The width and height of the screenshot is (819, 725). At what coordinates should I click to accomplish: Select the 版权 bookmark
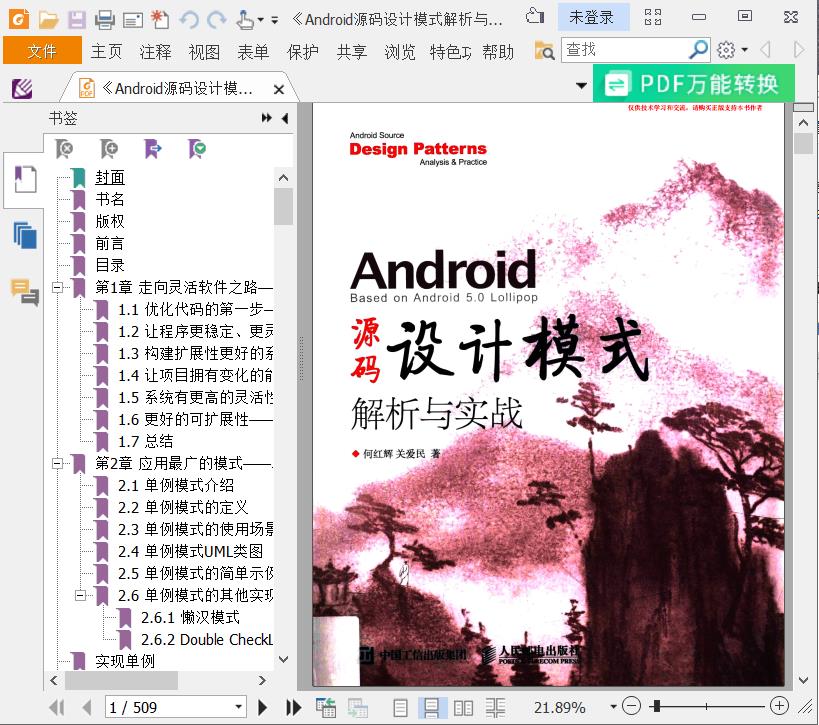[x=110, y=221]
